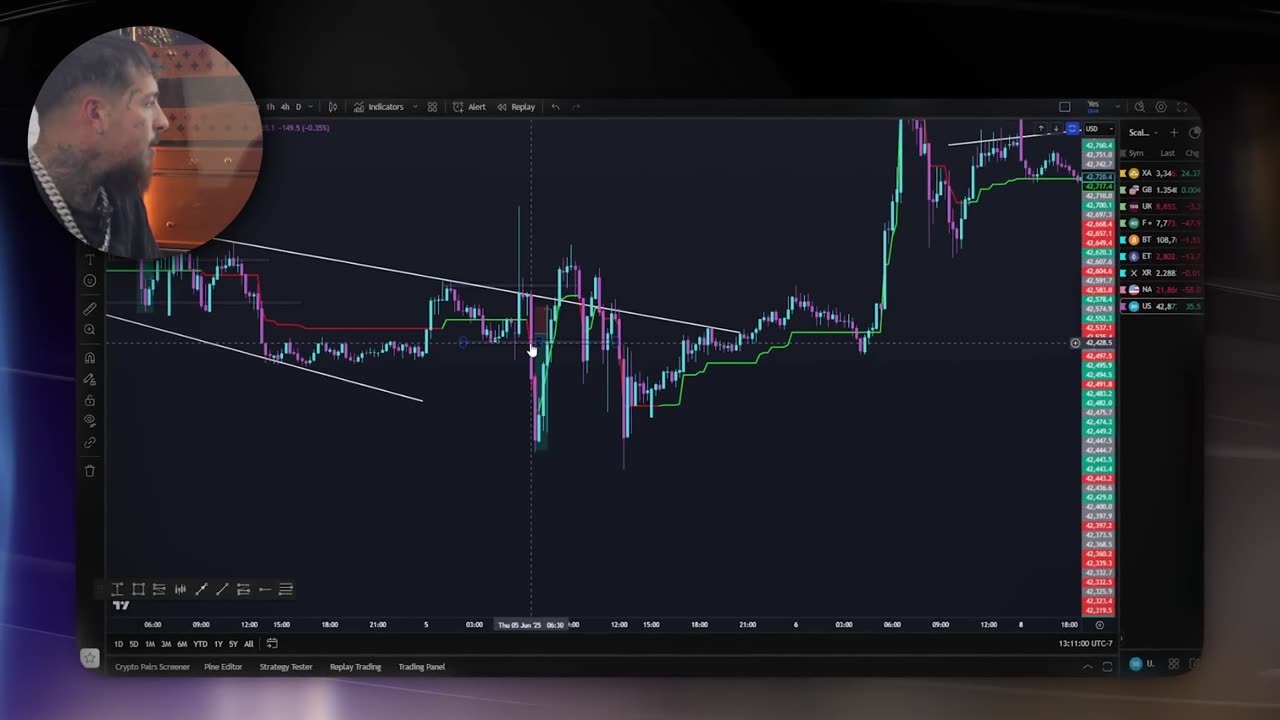Collapse the bottom panel with chevron
This screenshot has width=1280, height=720.
(1087, 667)
